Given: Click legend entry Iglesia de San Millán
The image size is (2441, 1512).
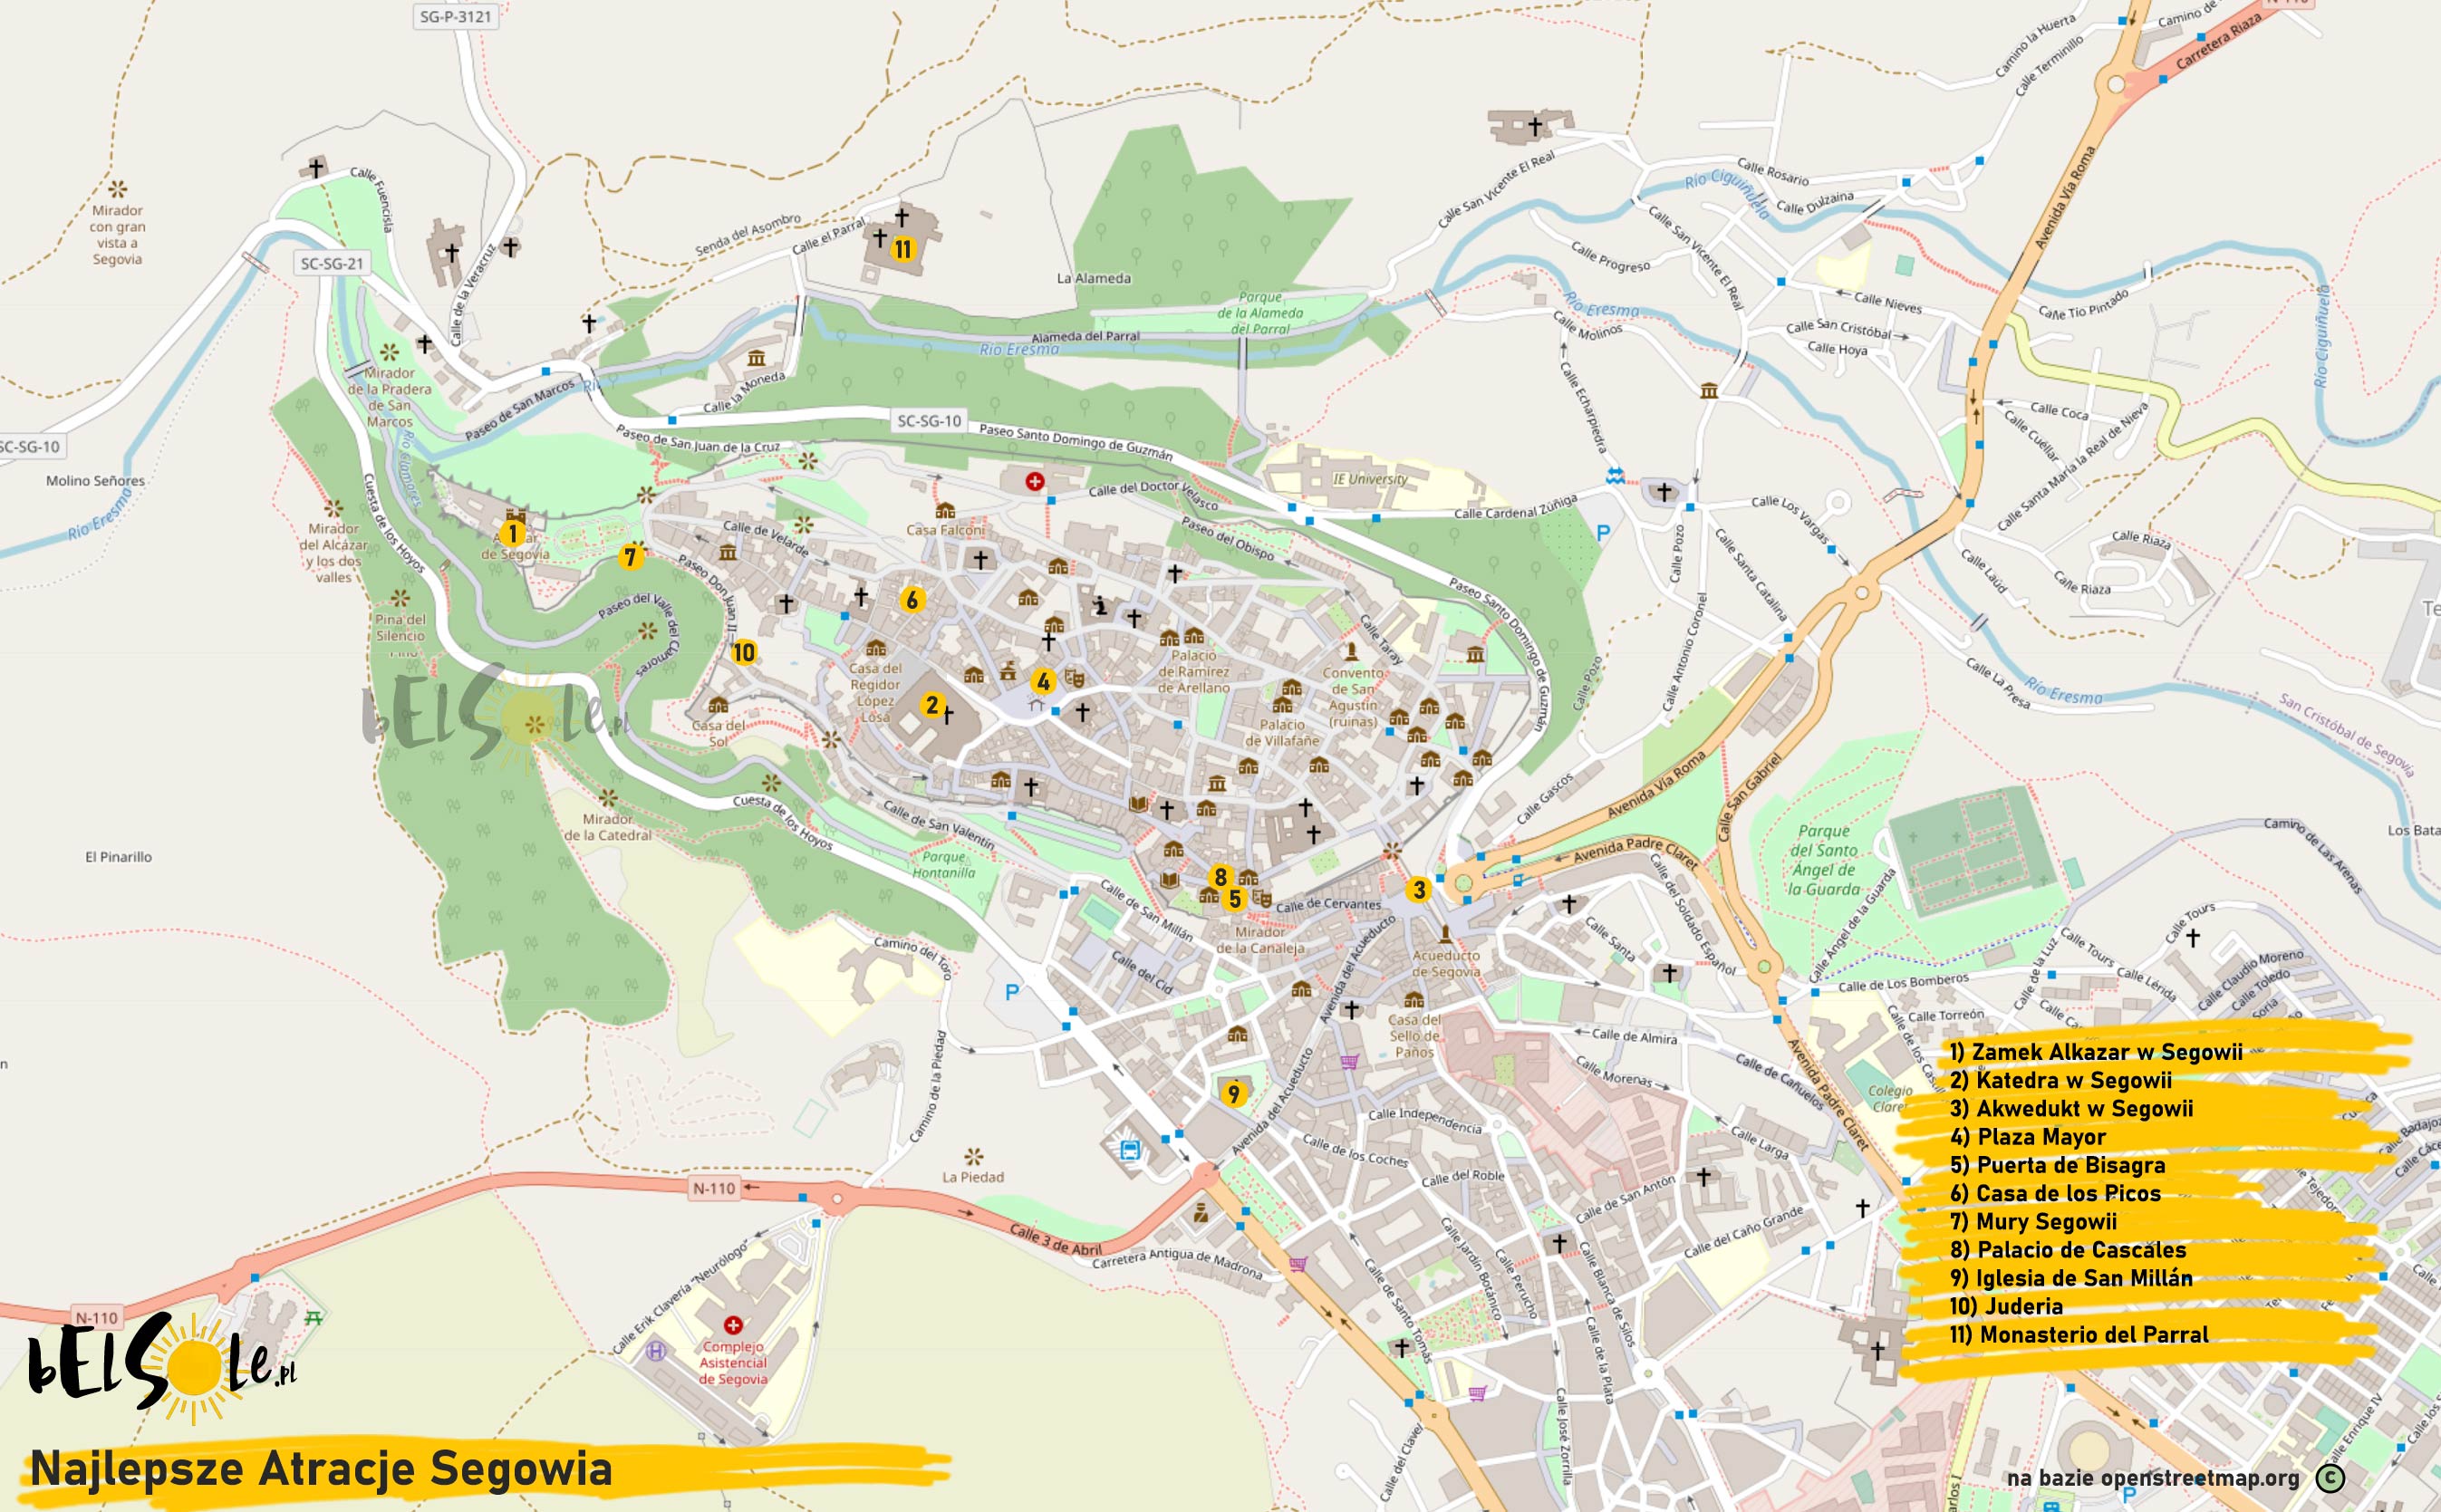Looking at the screenshot, I should click(x=2070, y=1278).
